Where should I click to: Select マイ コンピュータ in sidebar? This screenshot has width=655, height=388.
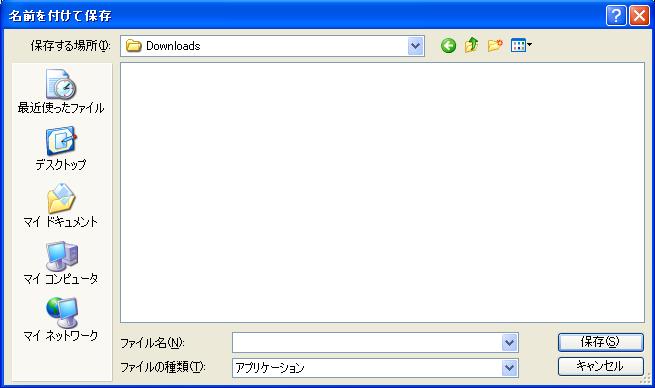click(x=61, y=262)
